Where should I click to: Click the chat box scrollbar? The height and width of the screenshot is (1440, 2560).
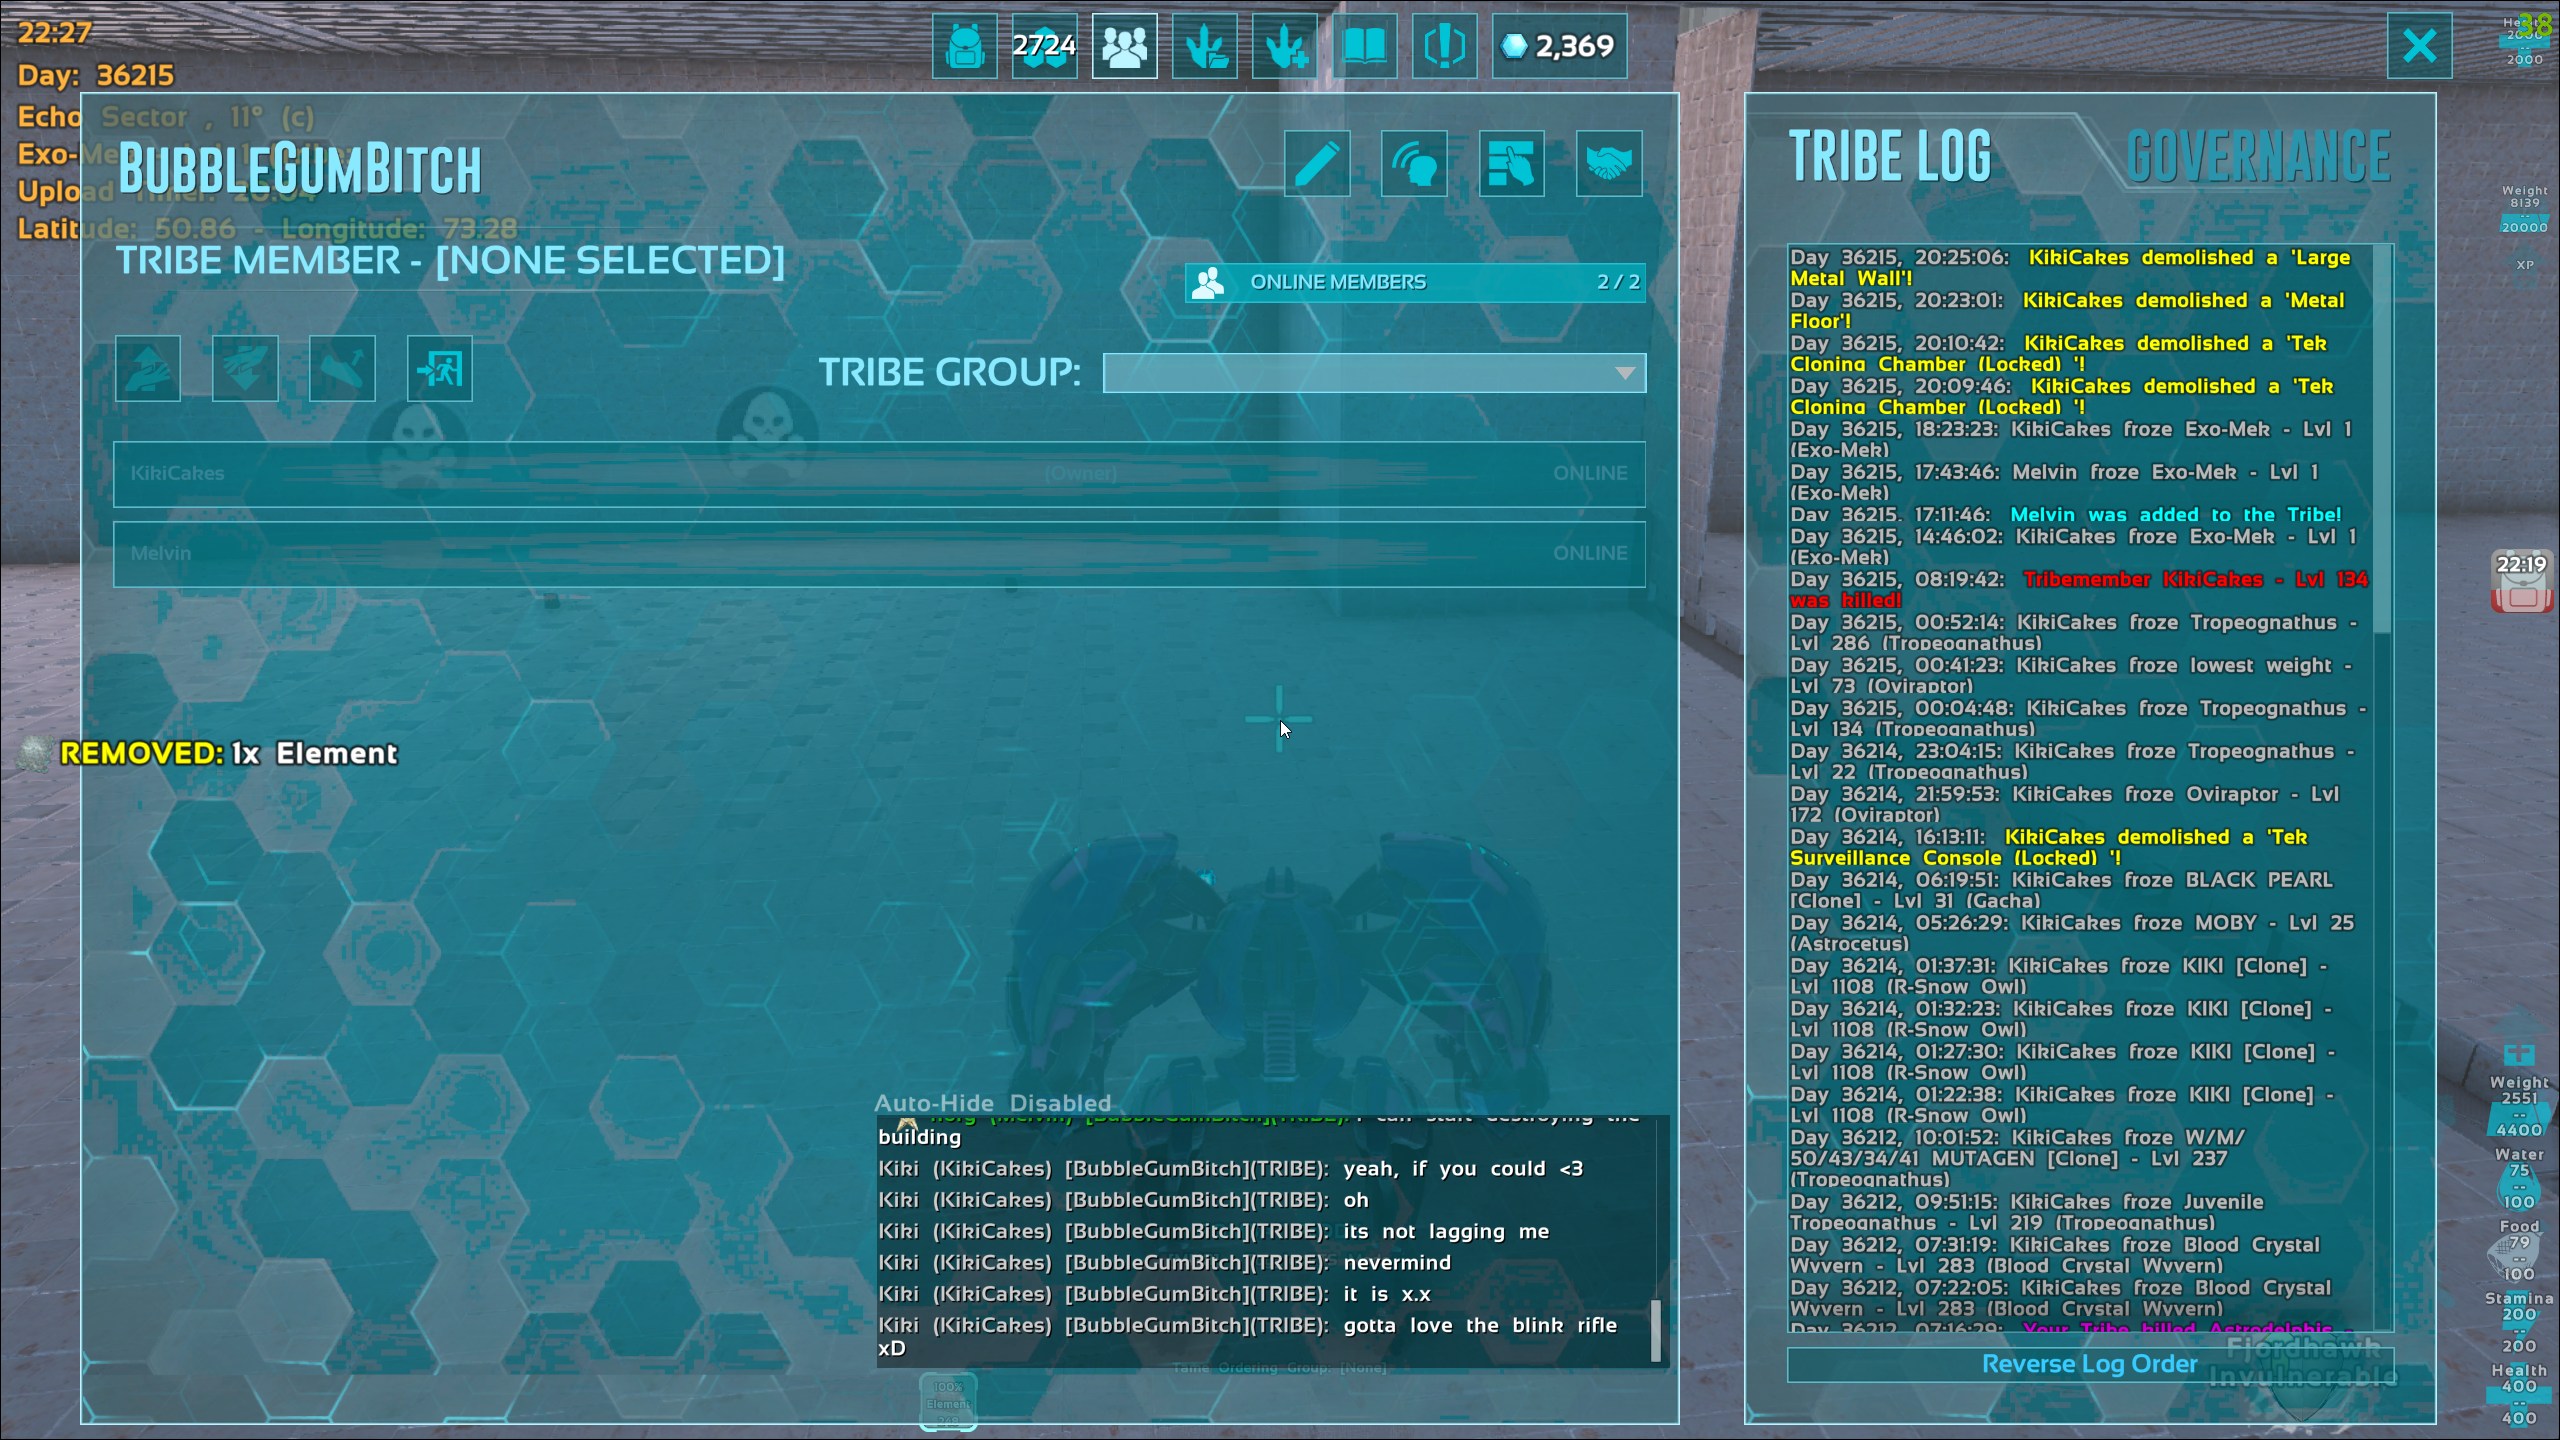point(1656,1331)
